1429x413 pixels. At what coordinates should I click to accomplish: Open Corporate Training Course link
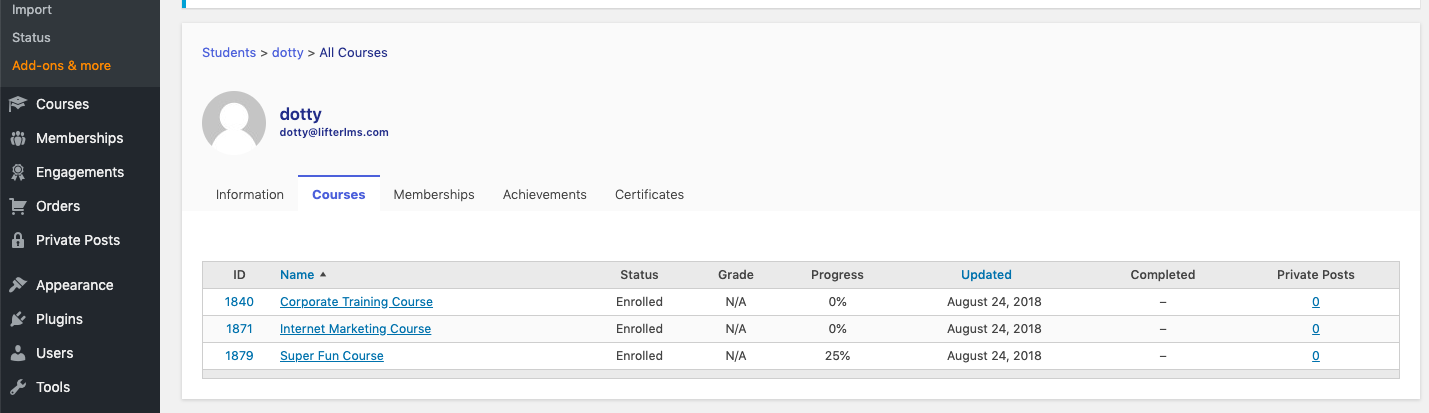356,302
